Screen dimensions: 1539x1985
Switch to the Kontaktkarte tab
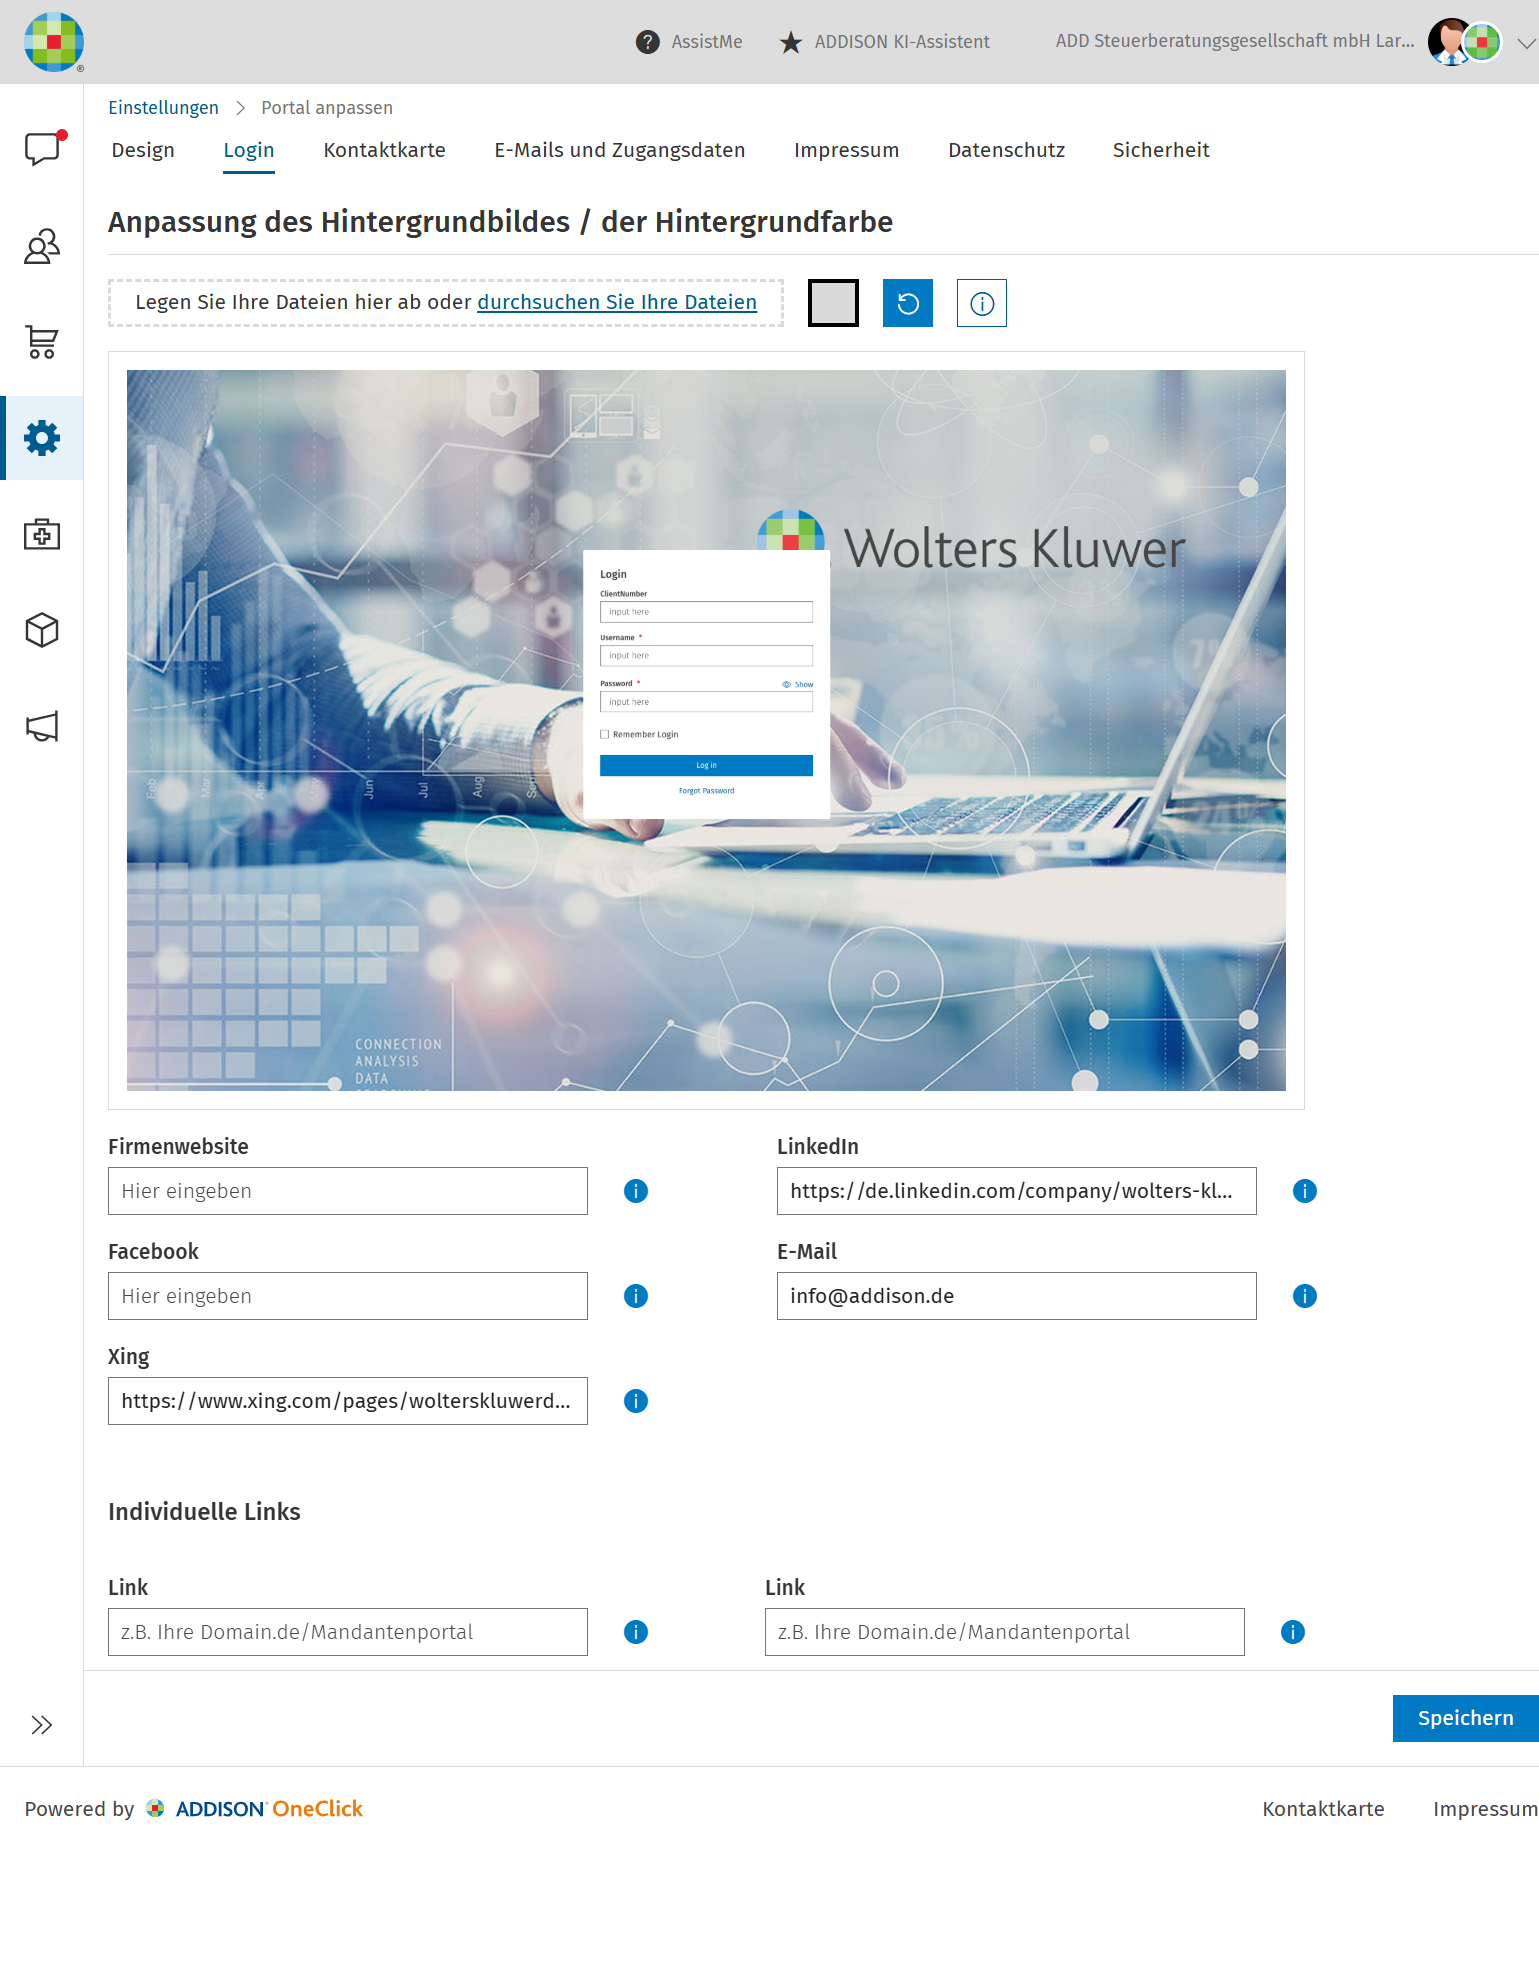pos(385,150)
